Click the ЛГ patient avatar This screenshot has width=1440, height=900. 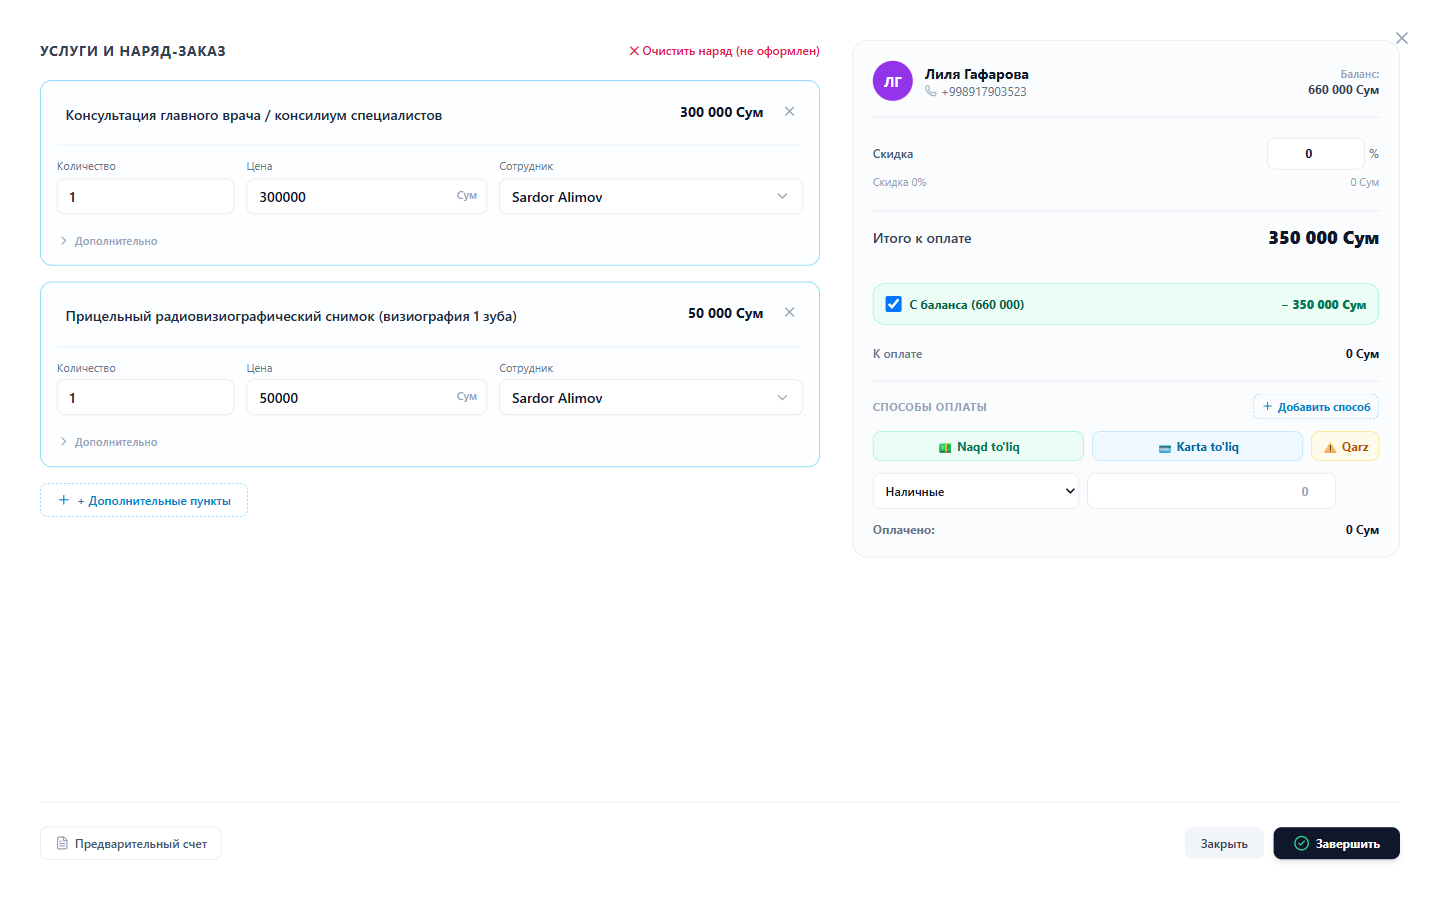(893, 81)
